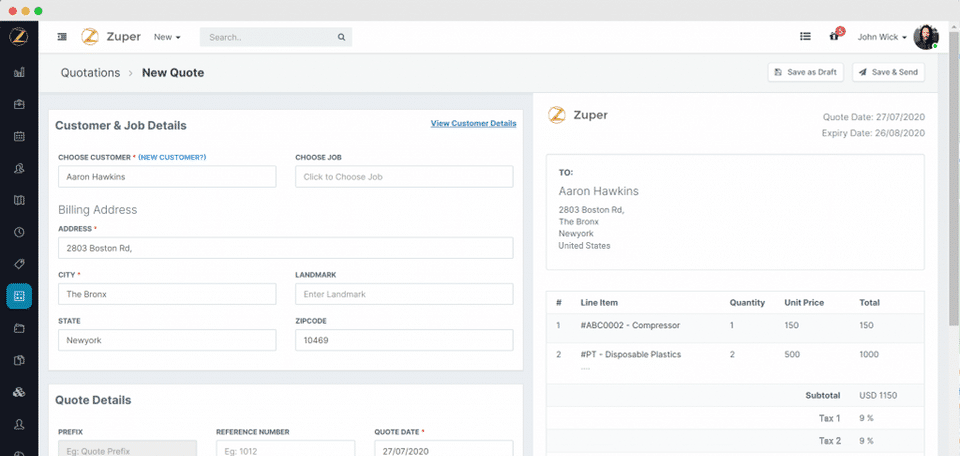The width and height of the screenshot is (960, 456).
Task: Click the Zuper logo in quote preview
Action: click(x=577, y=115)
